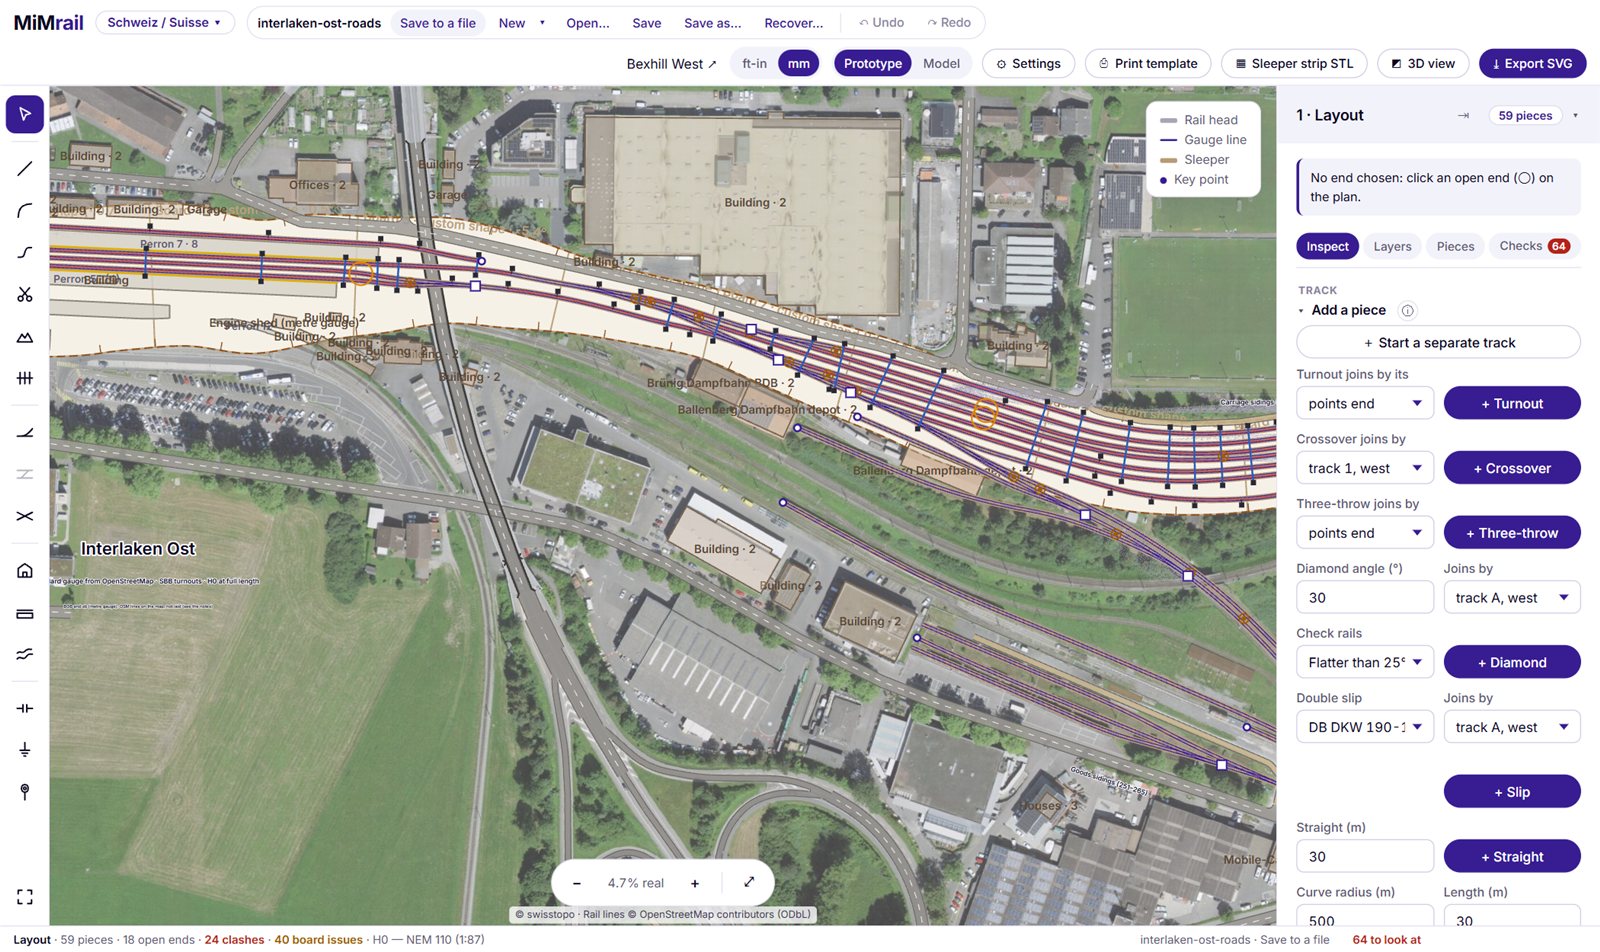1600x952 pixels.
Task: Select the building house tool
Action: click(x=25, y=571)
